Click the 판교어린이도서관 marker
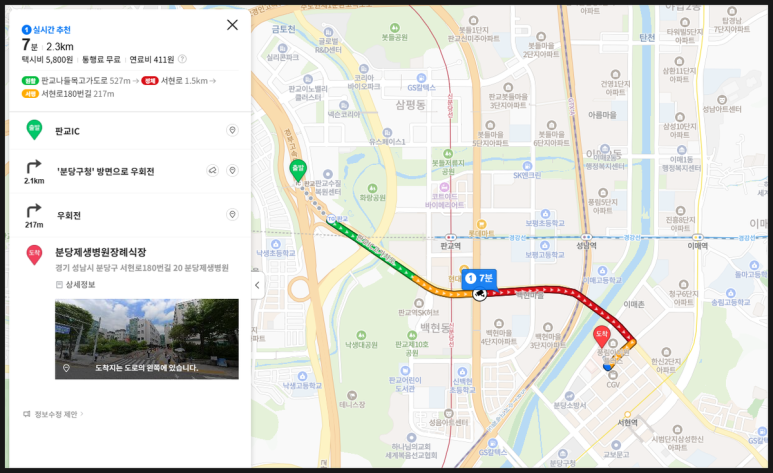Viewport: 773px width, 473px height. pos(405,371)
